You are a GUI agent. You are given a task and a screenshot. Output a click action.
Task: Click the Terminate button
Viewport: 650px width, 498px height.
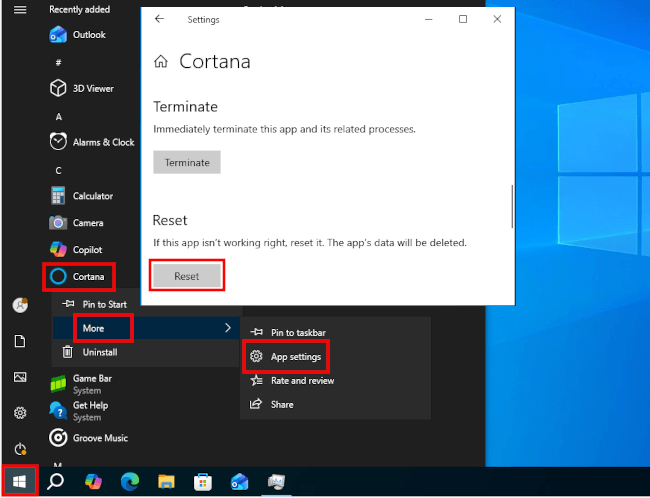pos(187,162)
